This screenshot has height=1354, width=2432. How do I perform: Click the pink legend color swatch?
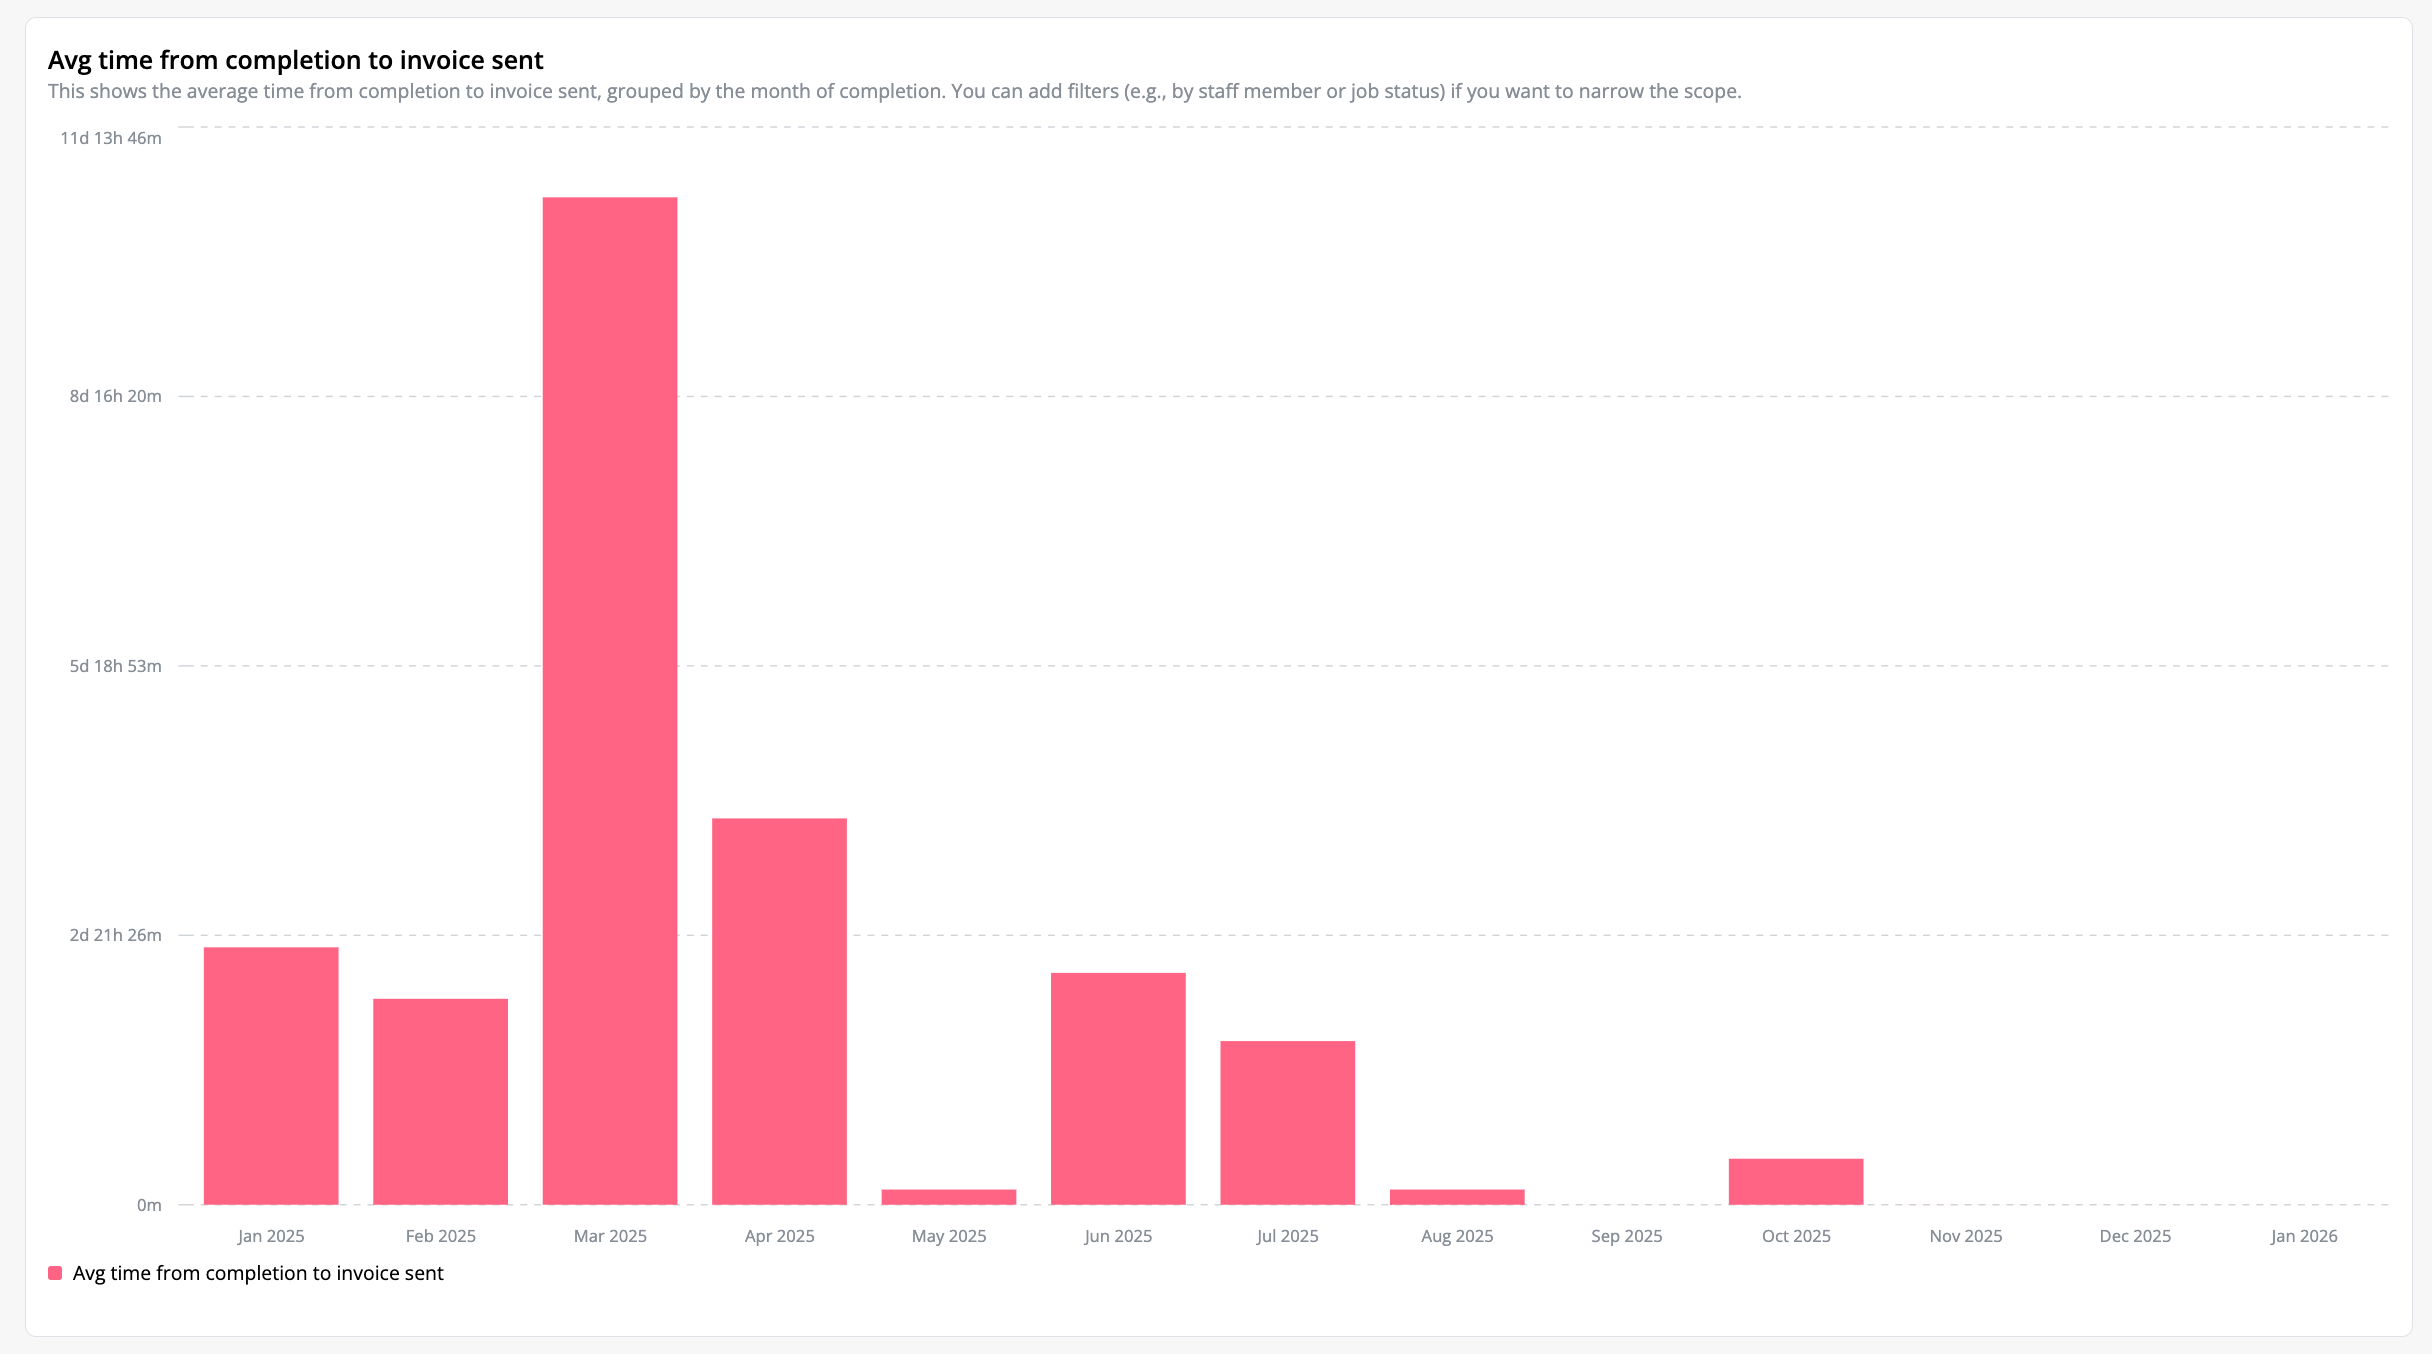coord(55,1273)
